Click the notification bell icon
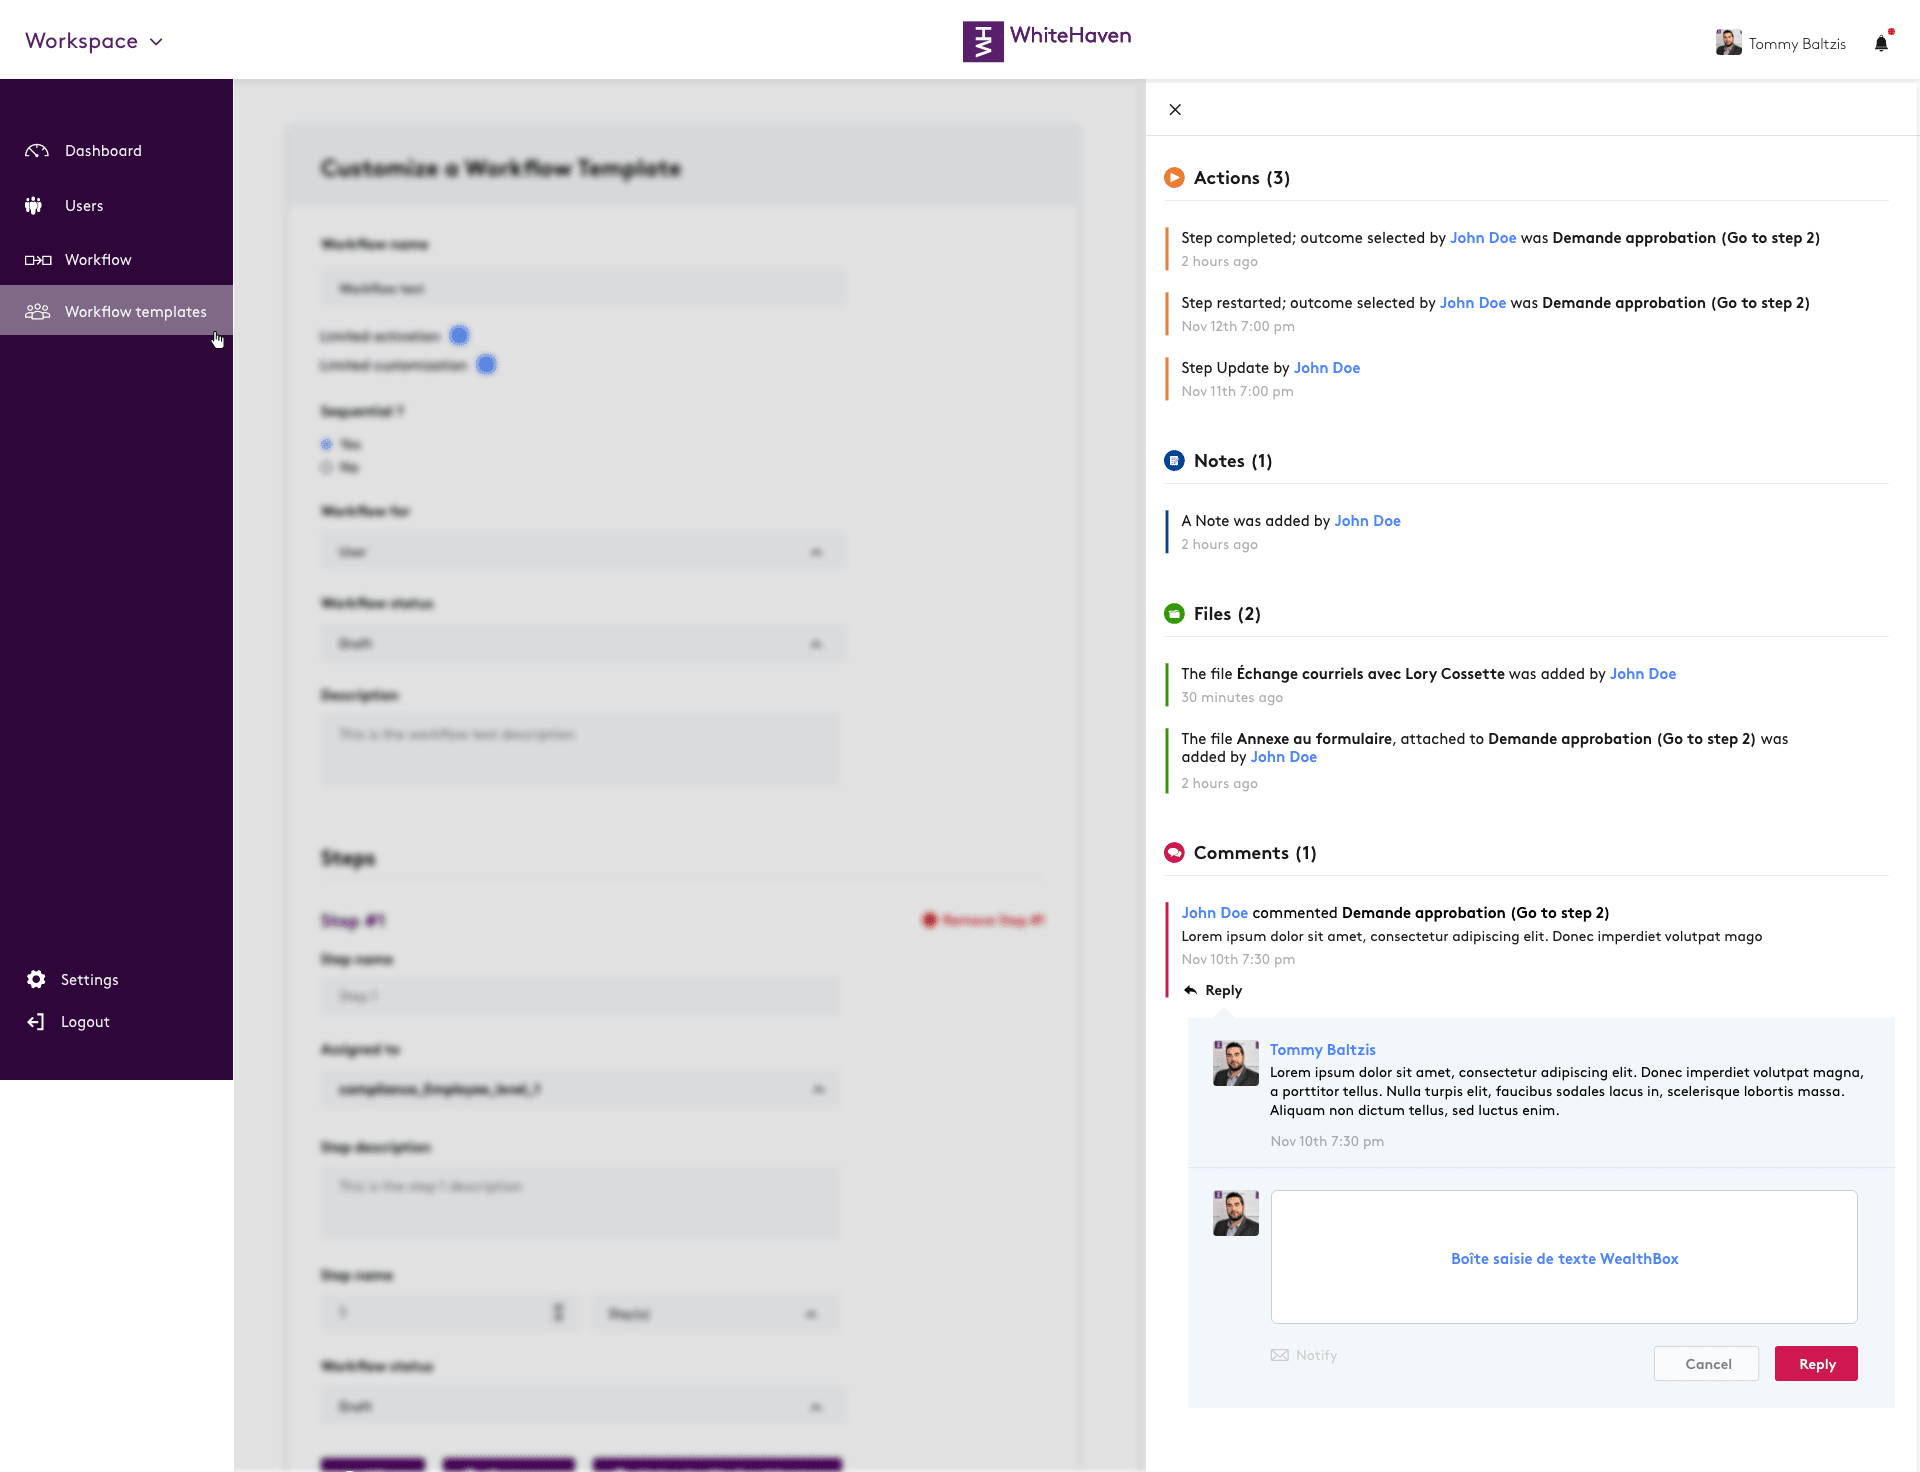This screenshot has height=1472, width=1920. (x=1881, y=43)
